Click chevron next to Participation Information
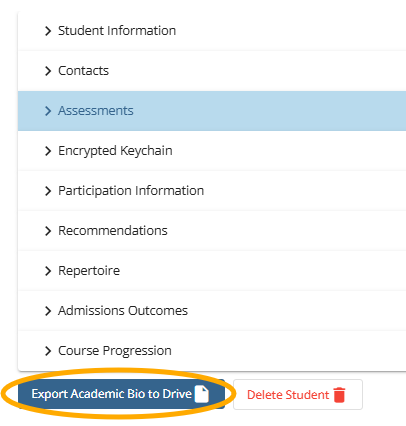 pos(48,191)
